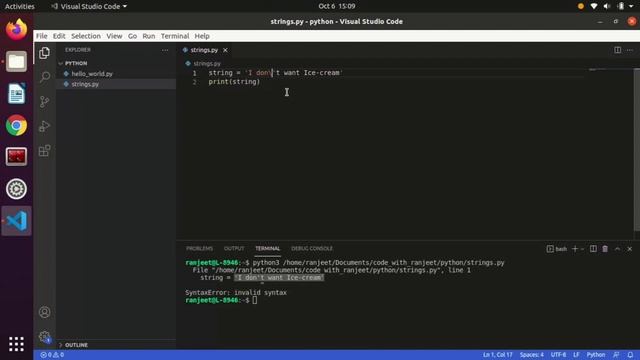Click the editor vertical scrollbar
Screen dimensions: 640x360
pos(637,149)
